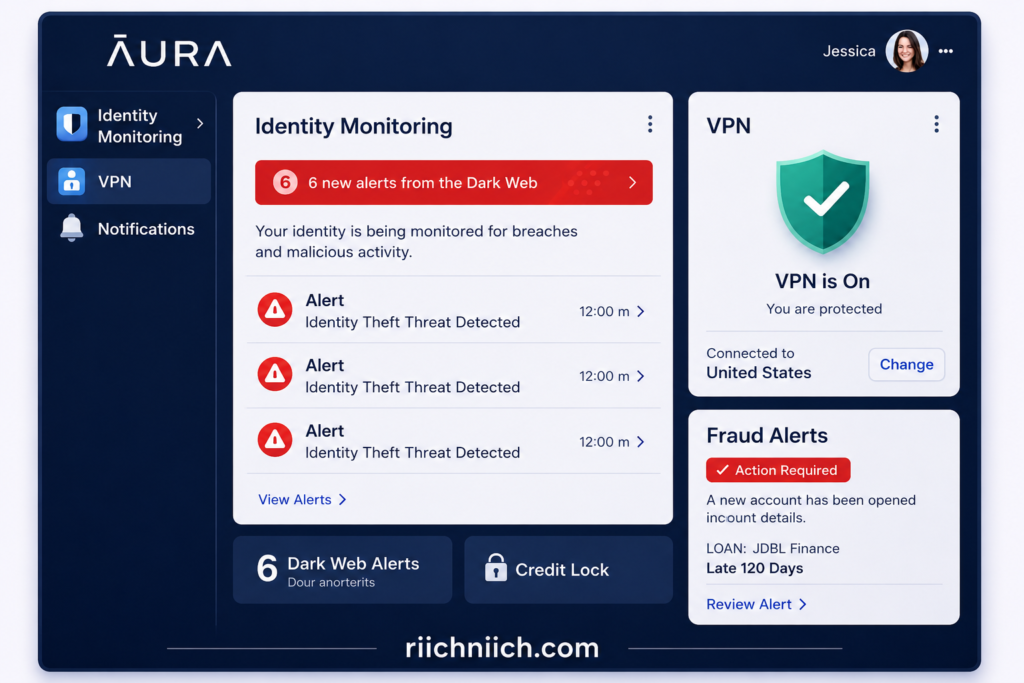Click warning icon of third Alert row
This screenshot has height=683, width=1024.
point(275,439)
